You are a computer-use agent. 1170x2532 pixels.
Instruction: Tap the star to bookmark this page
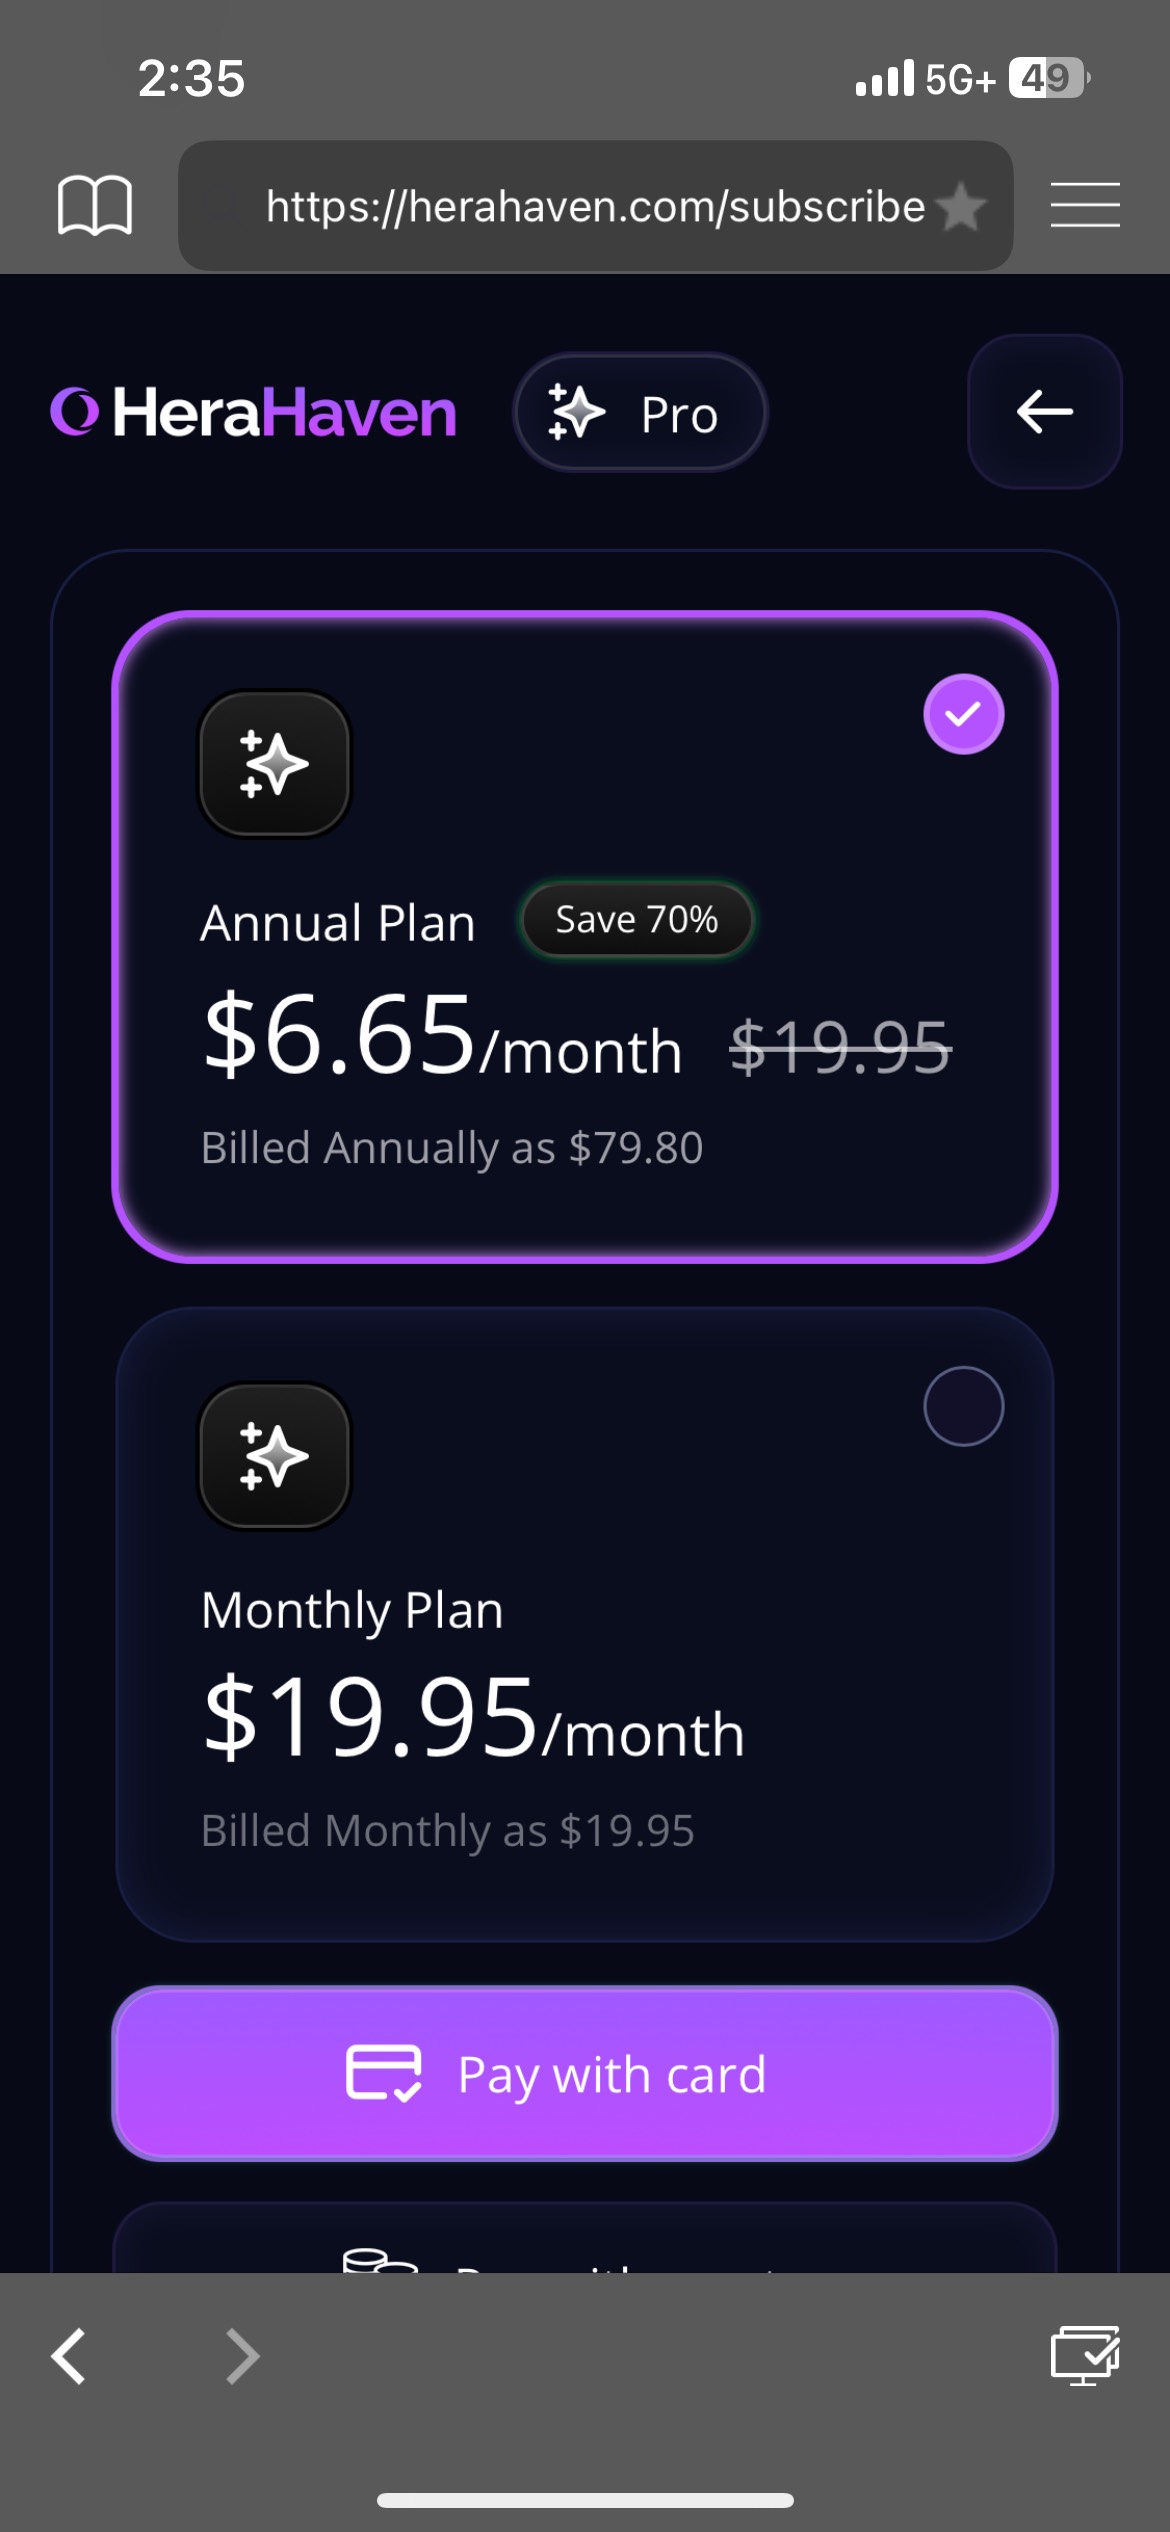[962, 206]
